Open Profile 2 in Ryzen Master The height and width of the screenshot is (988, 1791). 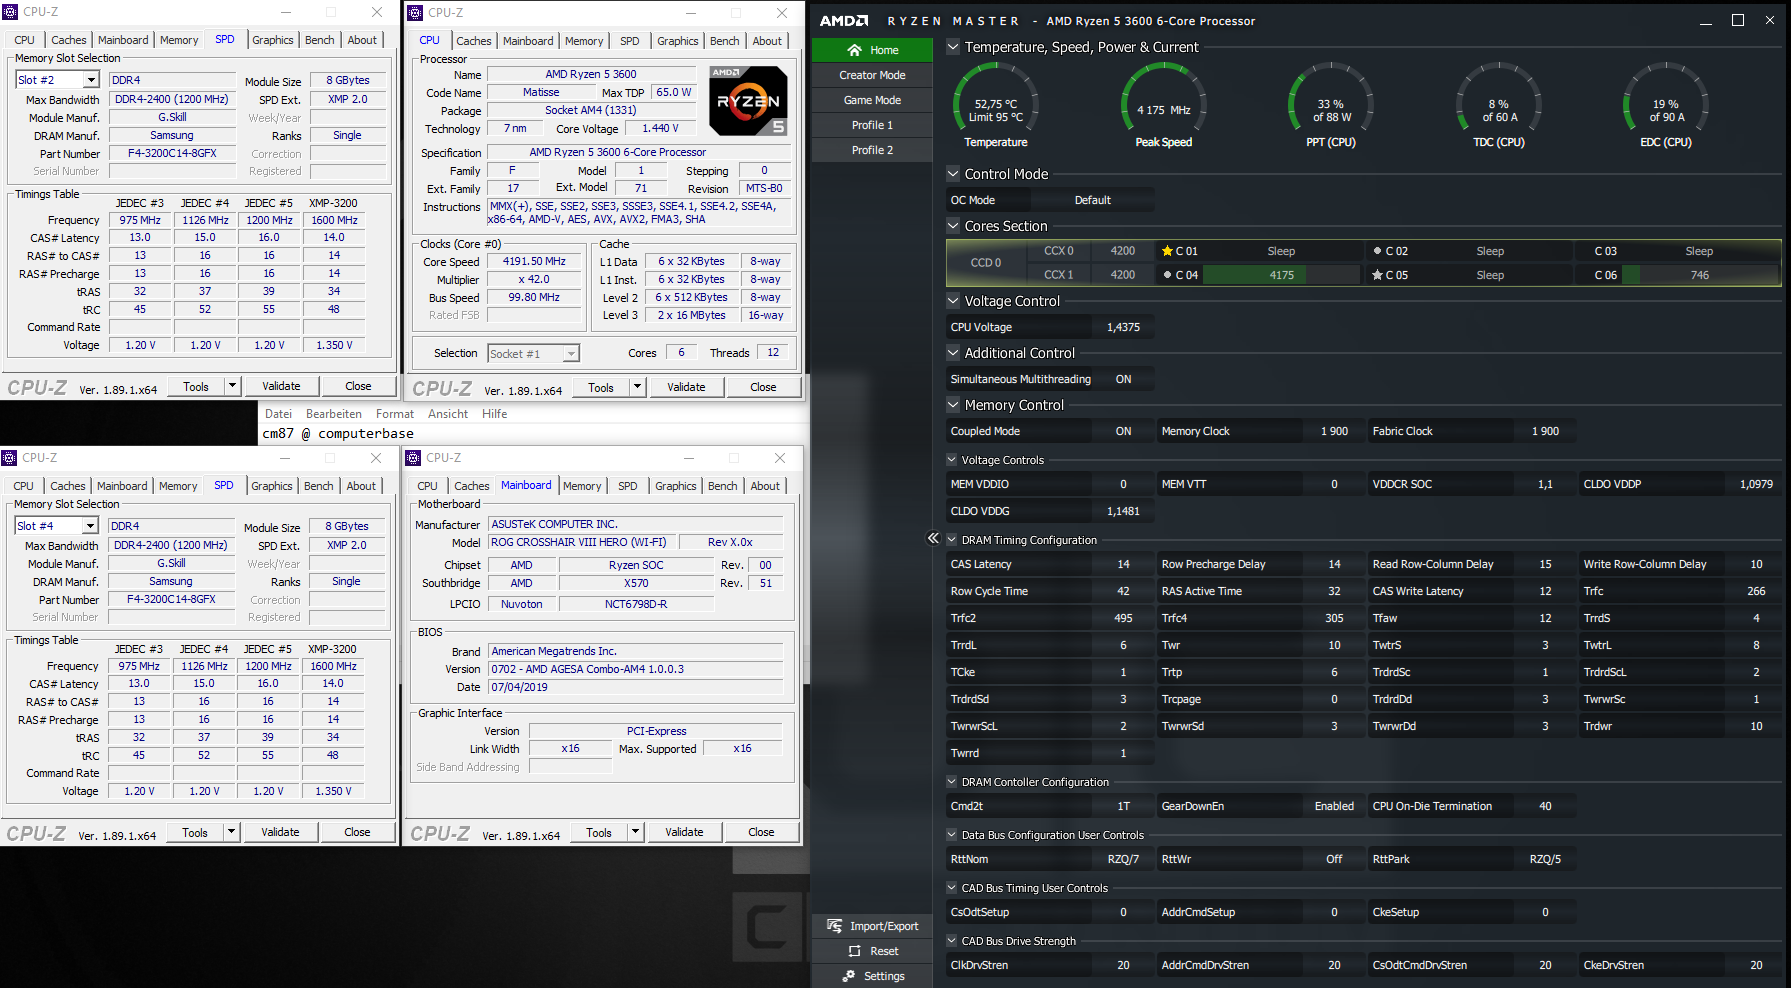pos(872,150)
